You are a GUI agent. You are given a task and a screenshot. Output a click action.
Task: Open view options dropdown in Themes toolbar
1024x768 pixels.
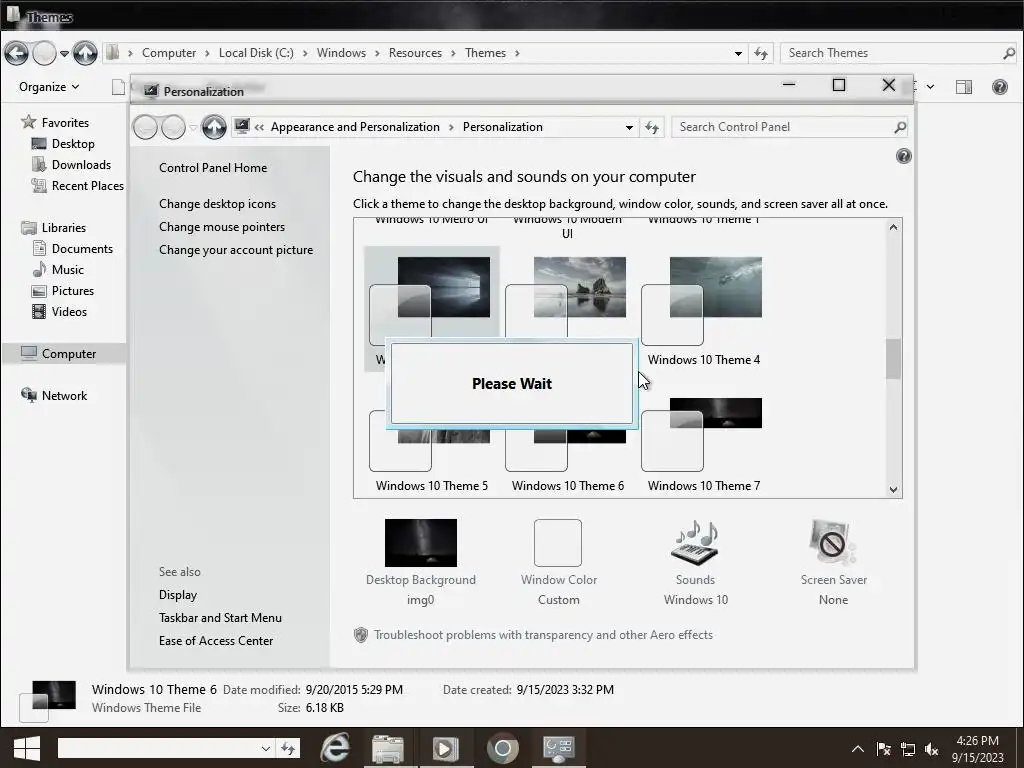[x=931, y=87]
